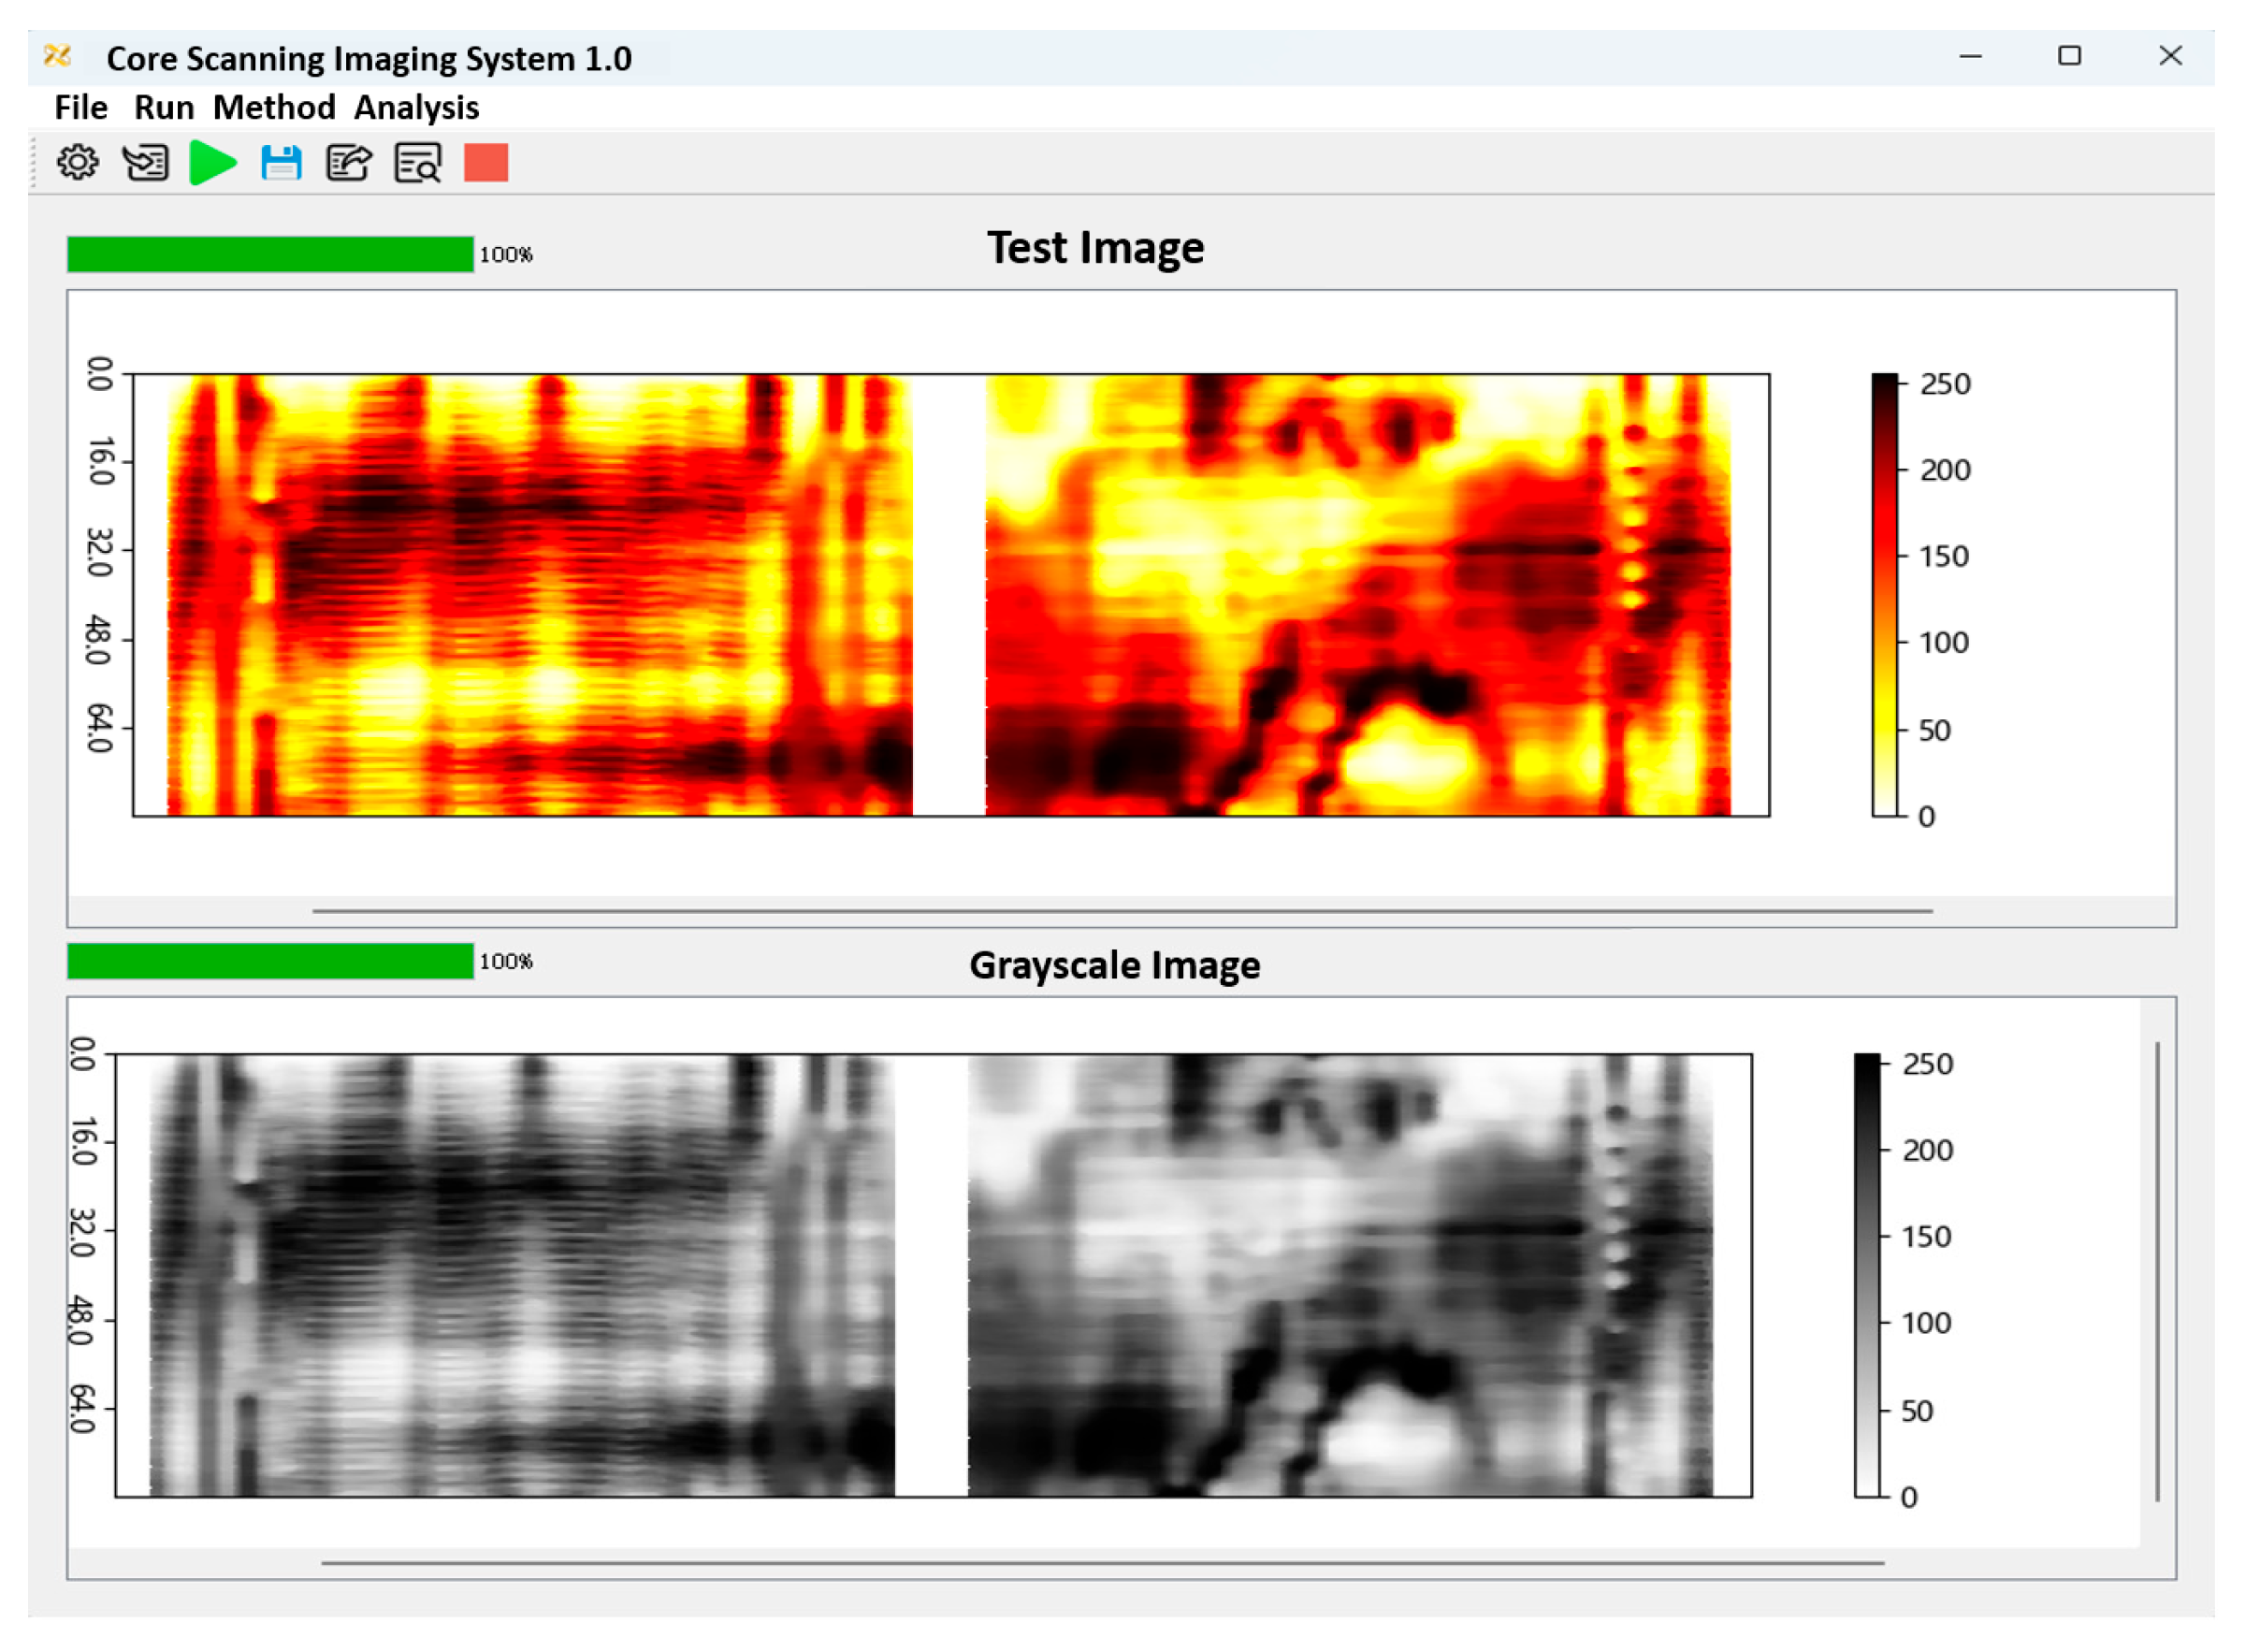Click the Grayscale panel vertical scrollbar
This screenshot has width=2245, height=1652.
pos(2157,1270)
